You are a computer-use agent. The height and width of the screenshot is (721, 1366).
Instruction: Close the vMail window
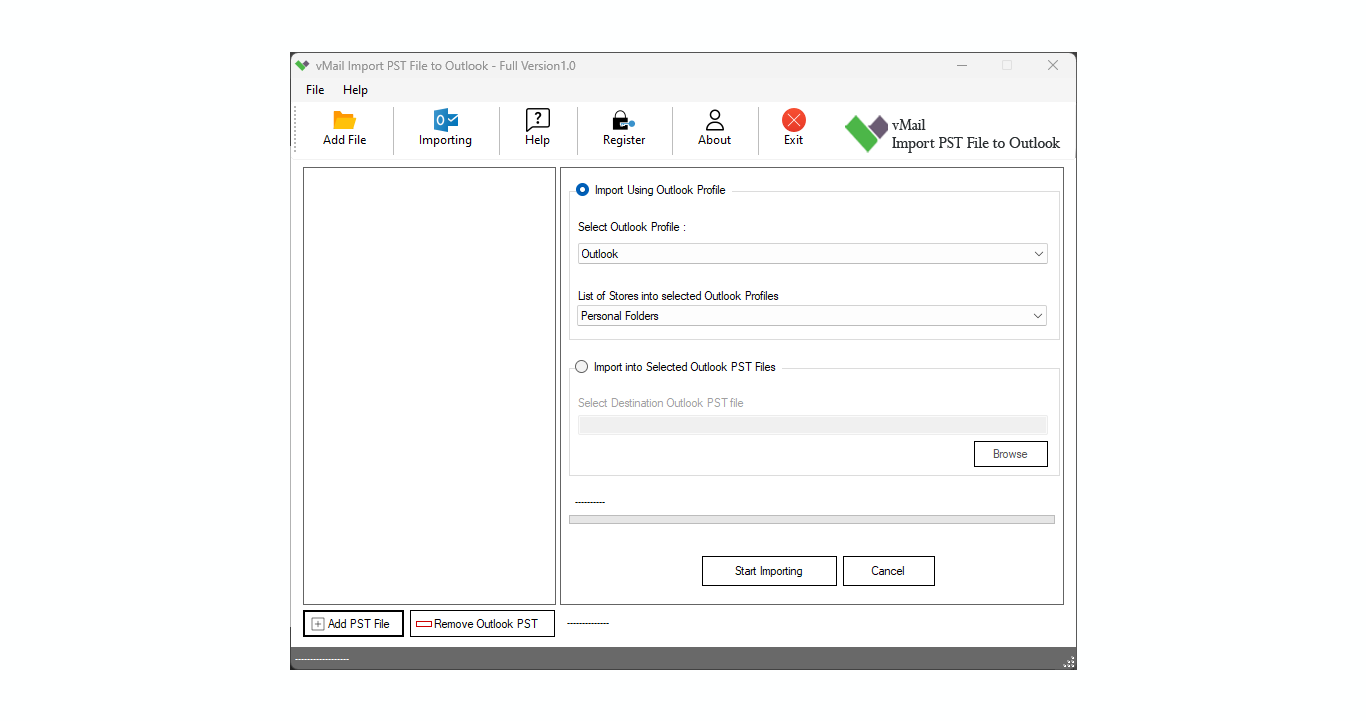1053,66
